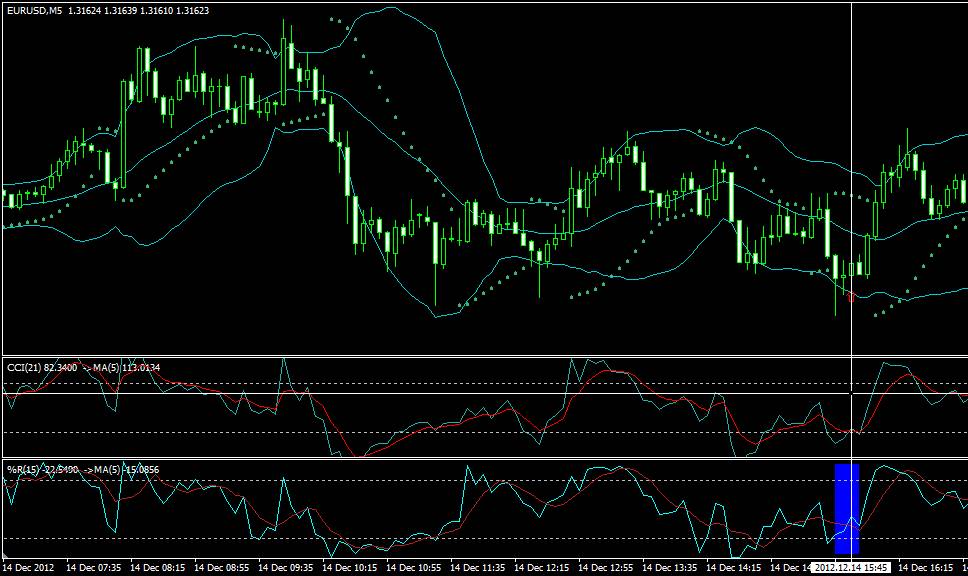This screenshot has width=968, height=576.
Task: Click the 14 Dec 10:55 time axis label
Action: click(x=414, y=567)
